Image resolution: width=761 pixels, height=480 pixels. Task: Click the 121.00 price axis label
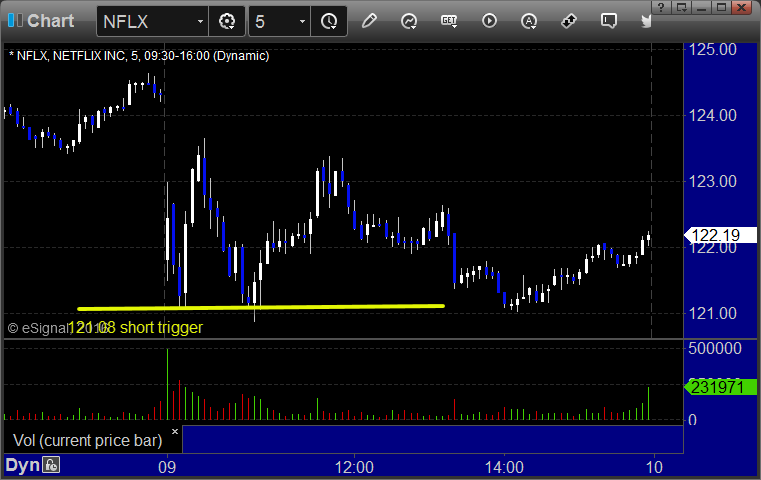click(712, 314)
